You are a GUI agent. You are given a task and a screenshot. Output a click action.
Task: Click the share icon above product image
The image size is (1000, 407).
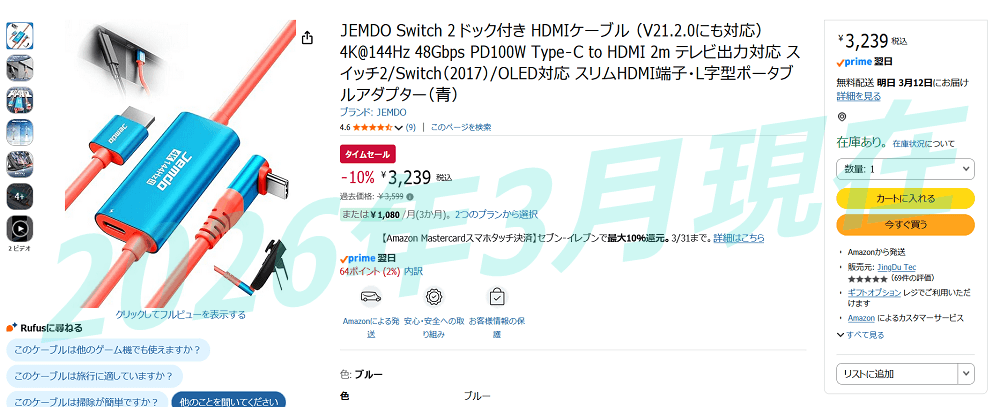coord(307,38)
